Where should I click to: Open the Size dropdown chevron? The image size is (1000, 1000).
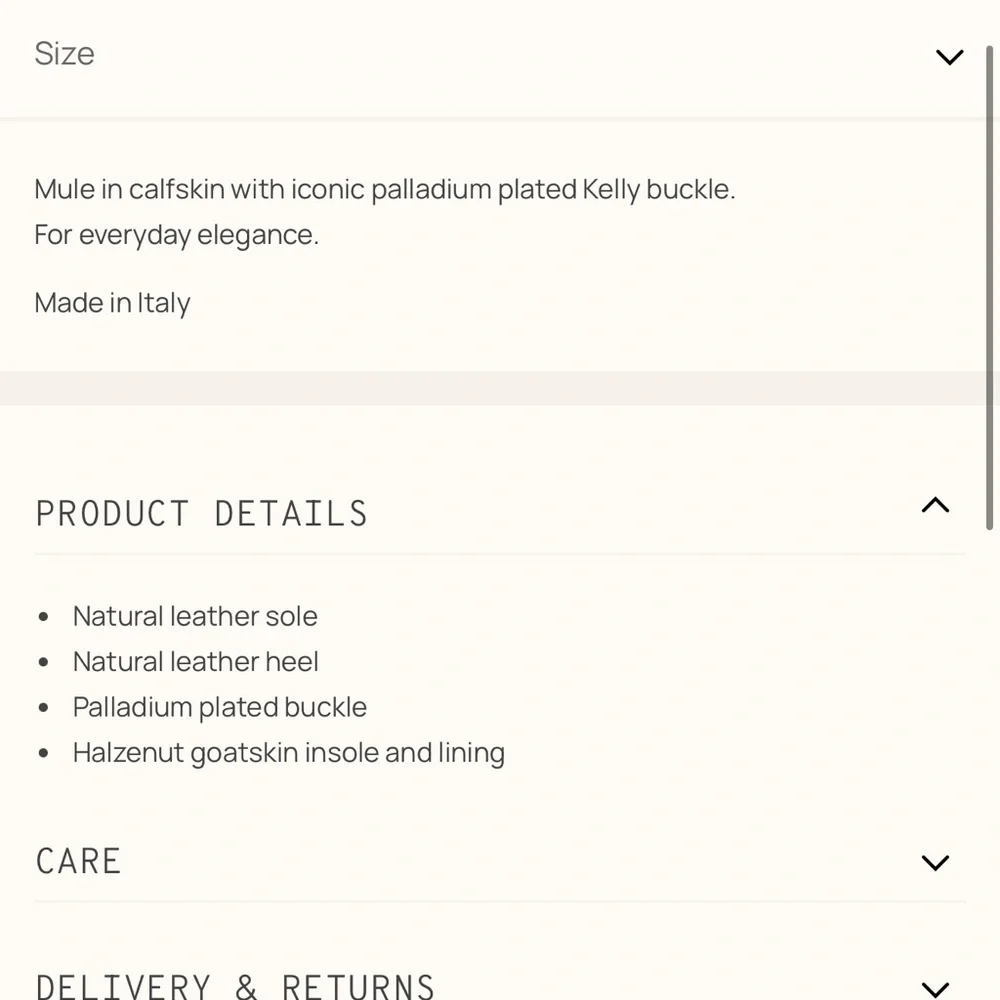[949, 56]
